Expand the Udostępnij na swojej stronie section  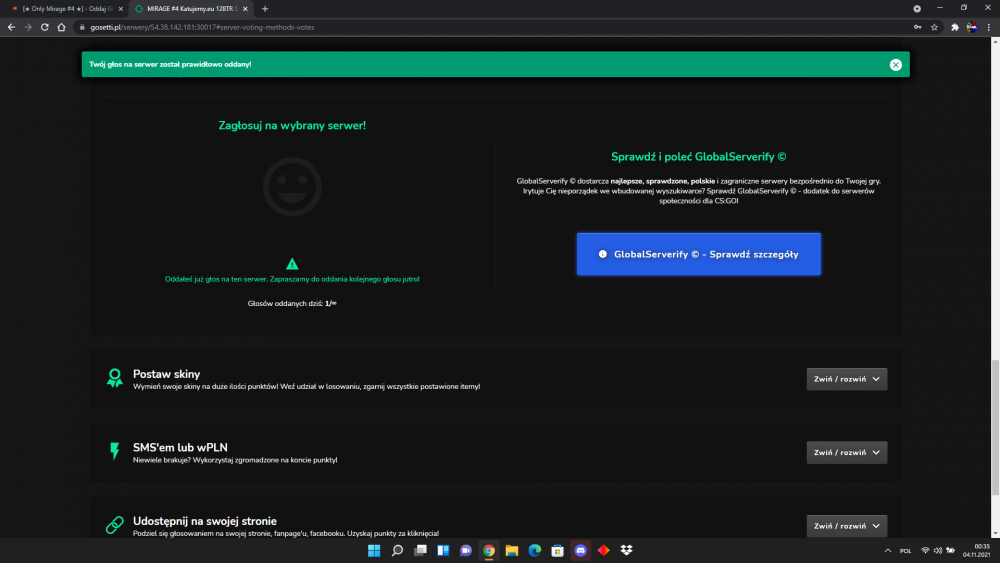[846, 526]
